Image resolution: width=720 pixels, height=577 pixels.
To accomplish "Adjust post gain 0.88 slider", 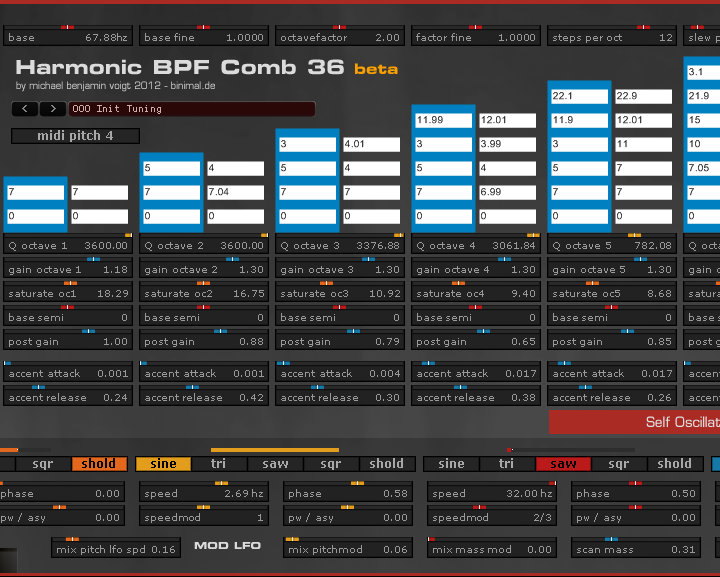I will [204, 340].
